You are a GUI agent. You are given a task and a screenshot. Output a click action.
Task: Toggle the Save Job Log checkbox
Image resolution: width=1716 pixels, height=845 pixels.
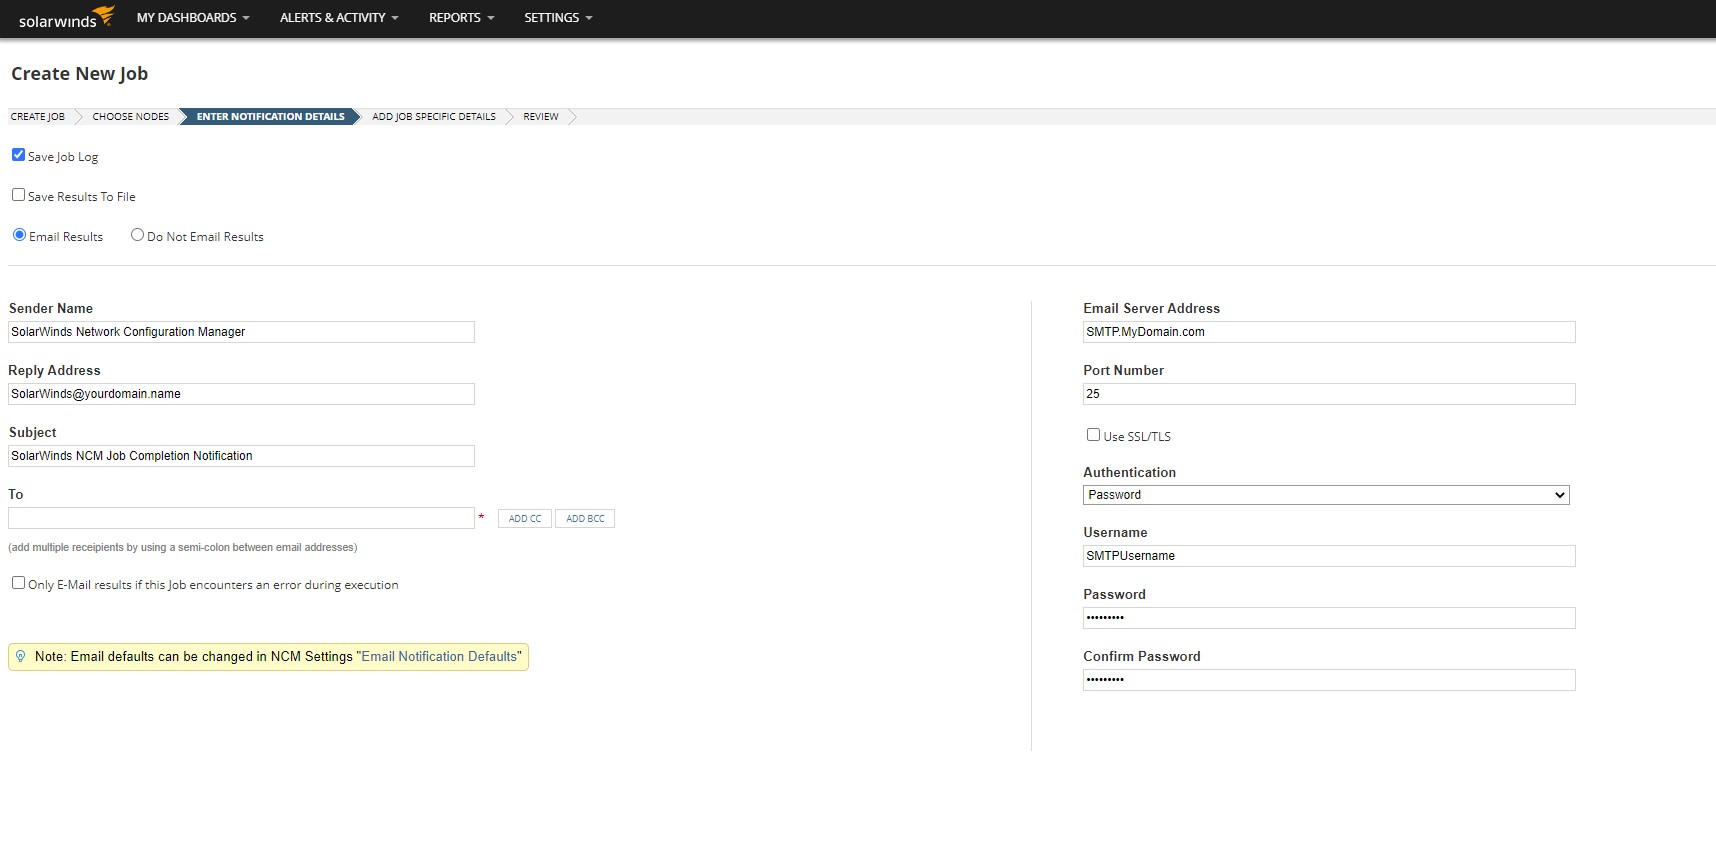coord(18,155)
